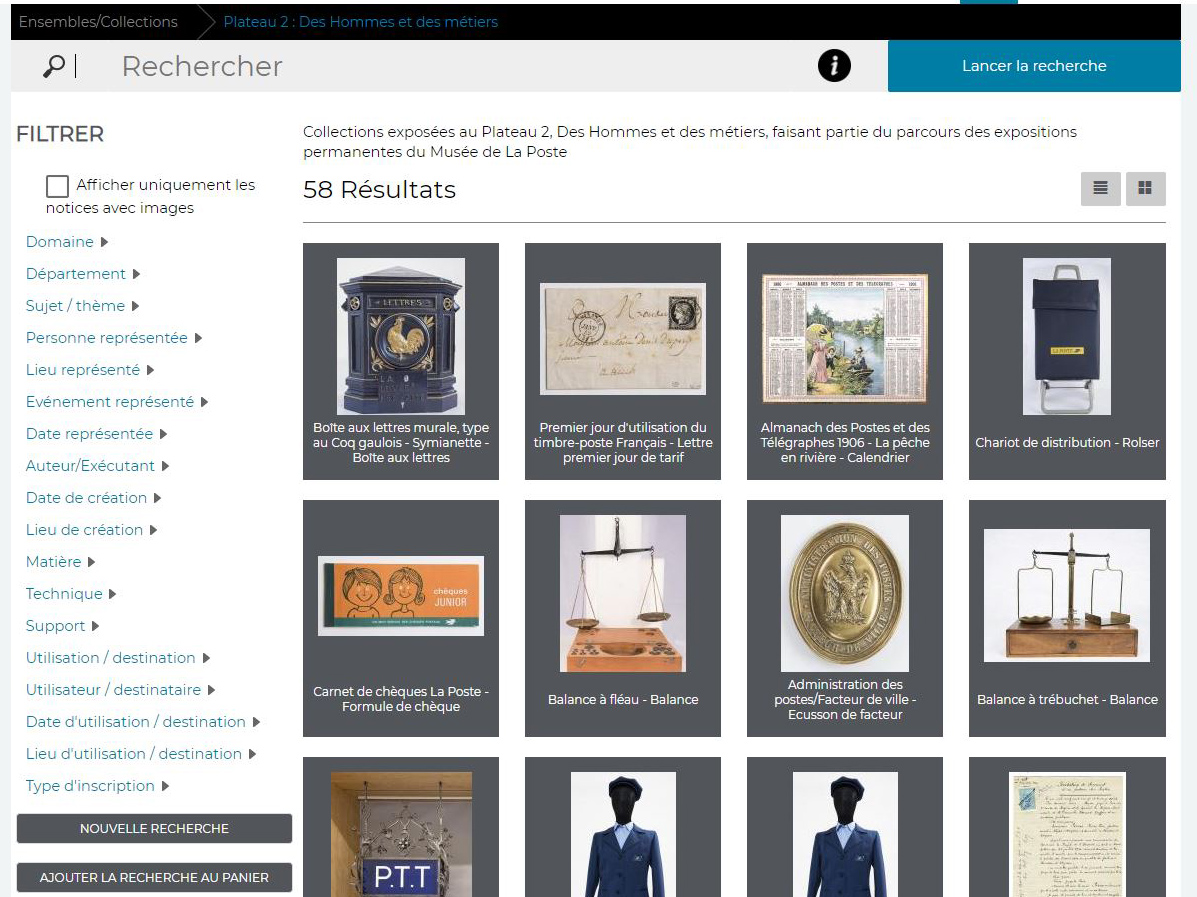Open the 'Date de création' filter

click(x=86, y=497)
